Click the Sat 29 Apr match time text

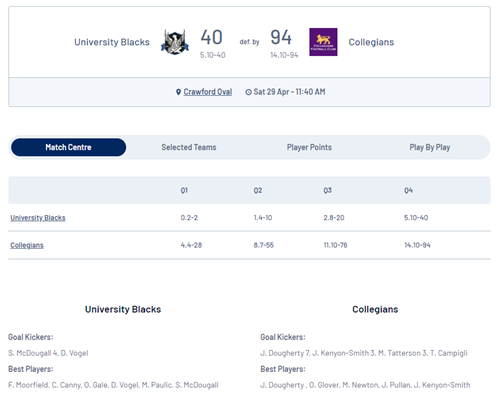289,92
